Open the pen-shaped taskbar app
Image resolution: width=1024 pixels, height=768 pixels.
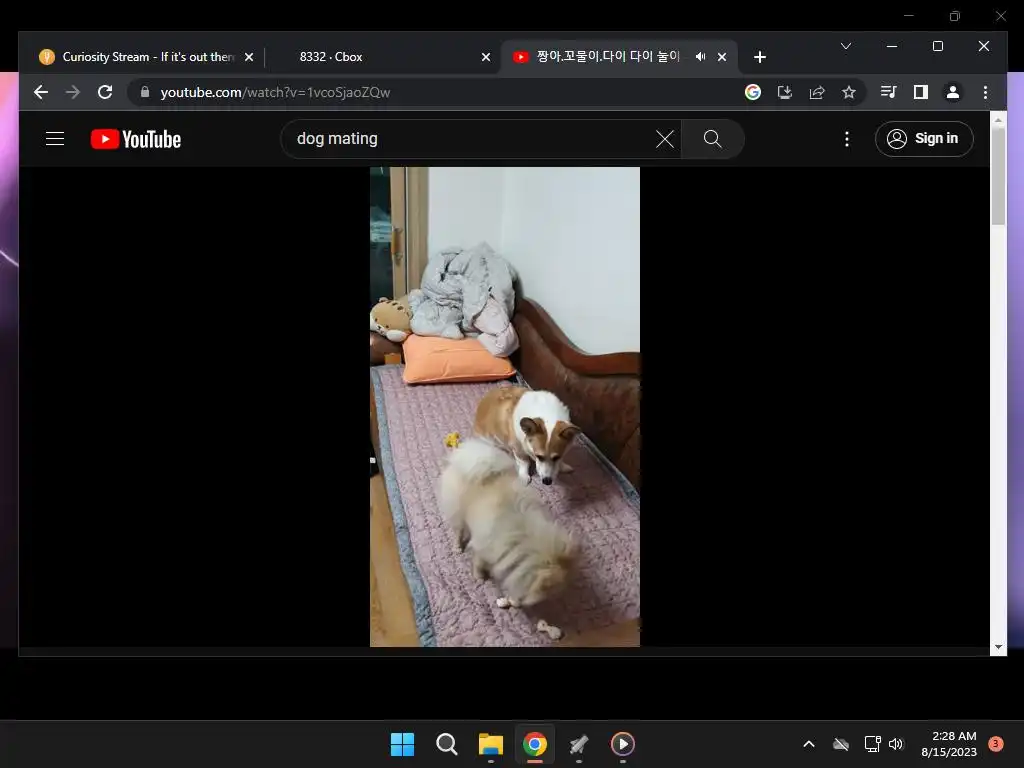(579, 744)
